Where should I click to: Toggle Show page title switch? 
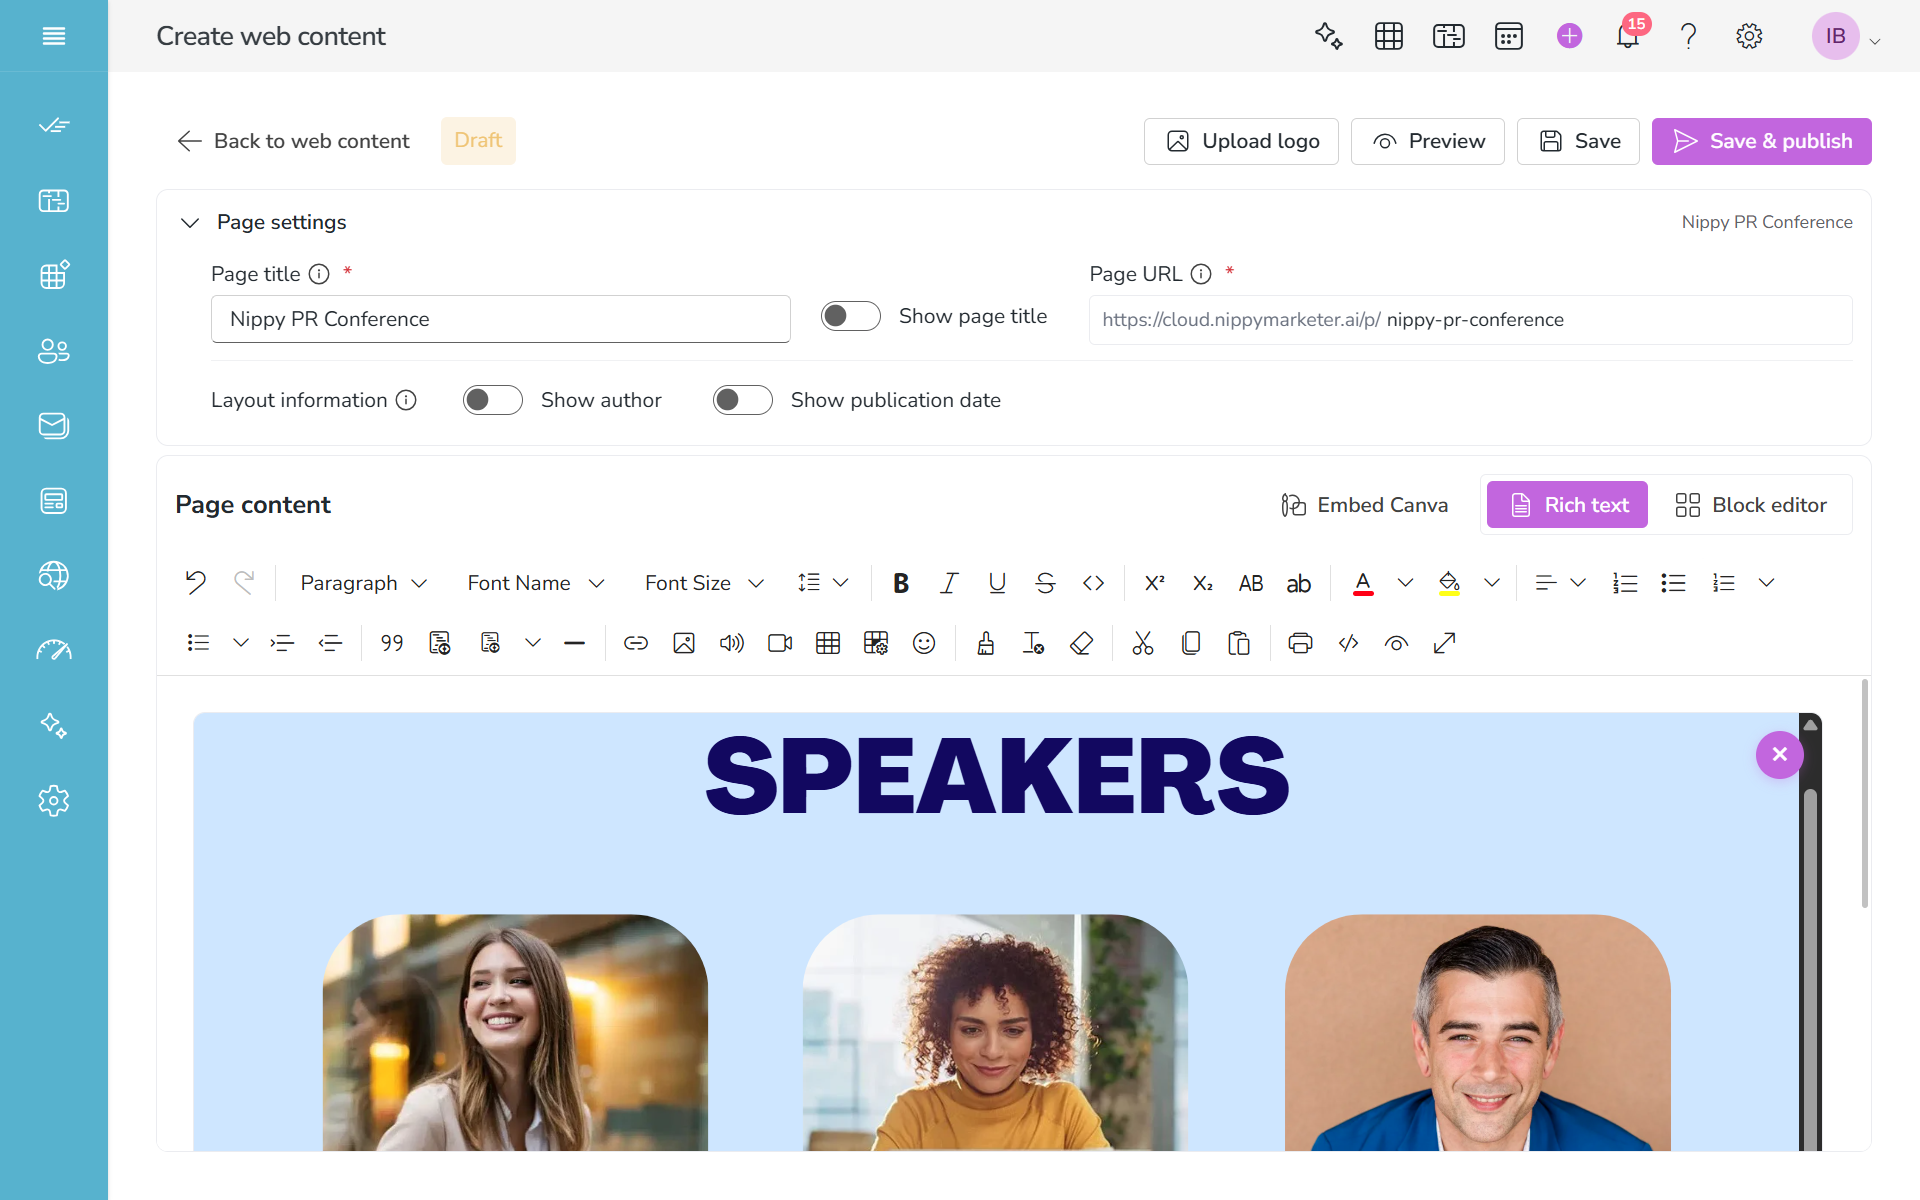pos(851,316)
